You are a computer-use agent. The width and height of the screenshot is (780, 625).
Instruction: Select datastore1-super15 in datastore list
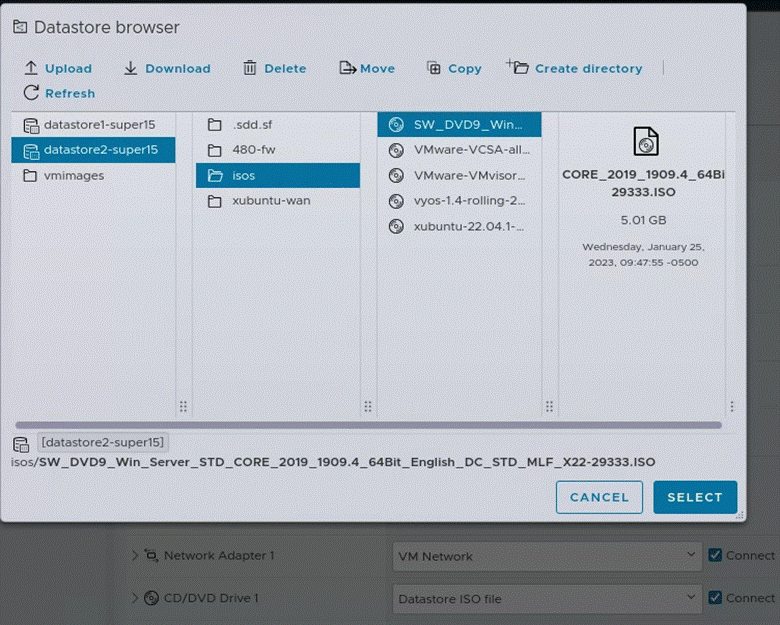click(94, 125)
